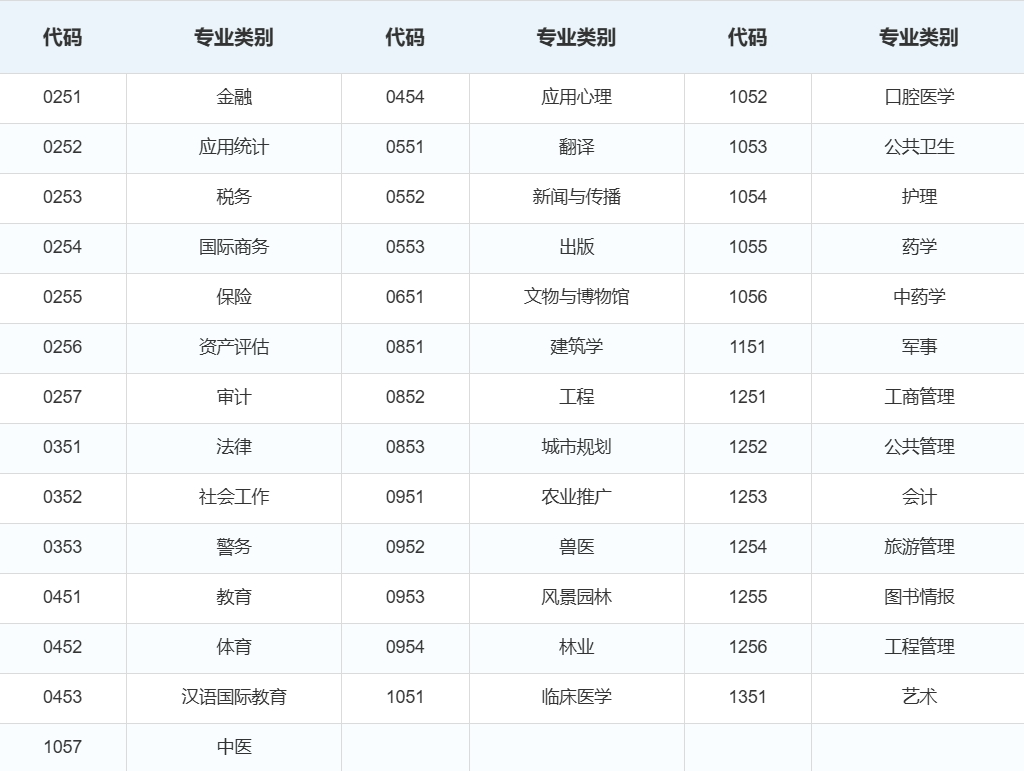Click the 应用心理 cell
This screenshot has width=1024, height=771.
(576, 97)
